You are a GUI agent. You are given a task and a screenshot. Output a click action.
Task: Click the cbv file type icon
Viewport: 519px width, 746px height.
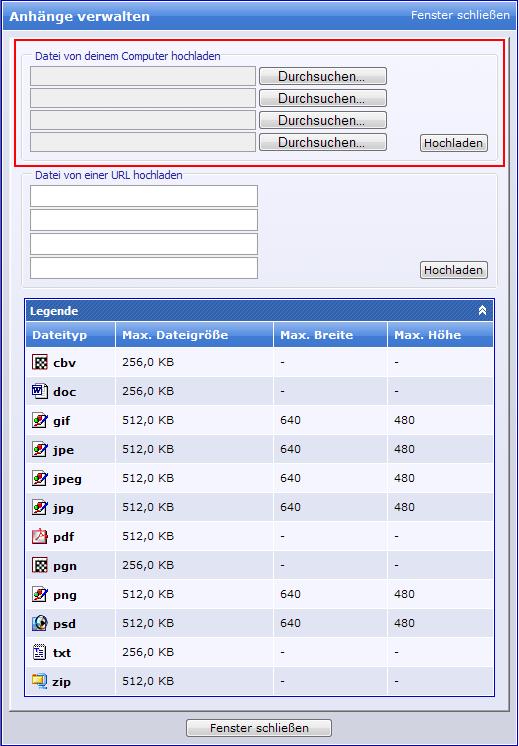coord(40,363)
